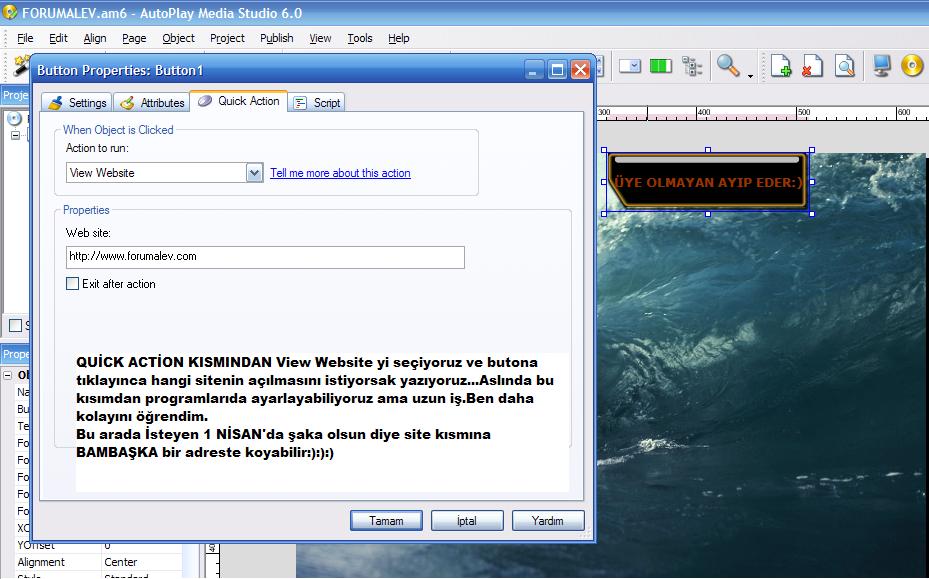Click the Tamam button

(386, 520)
